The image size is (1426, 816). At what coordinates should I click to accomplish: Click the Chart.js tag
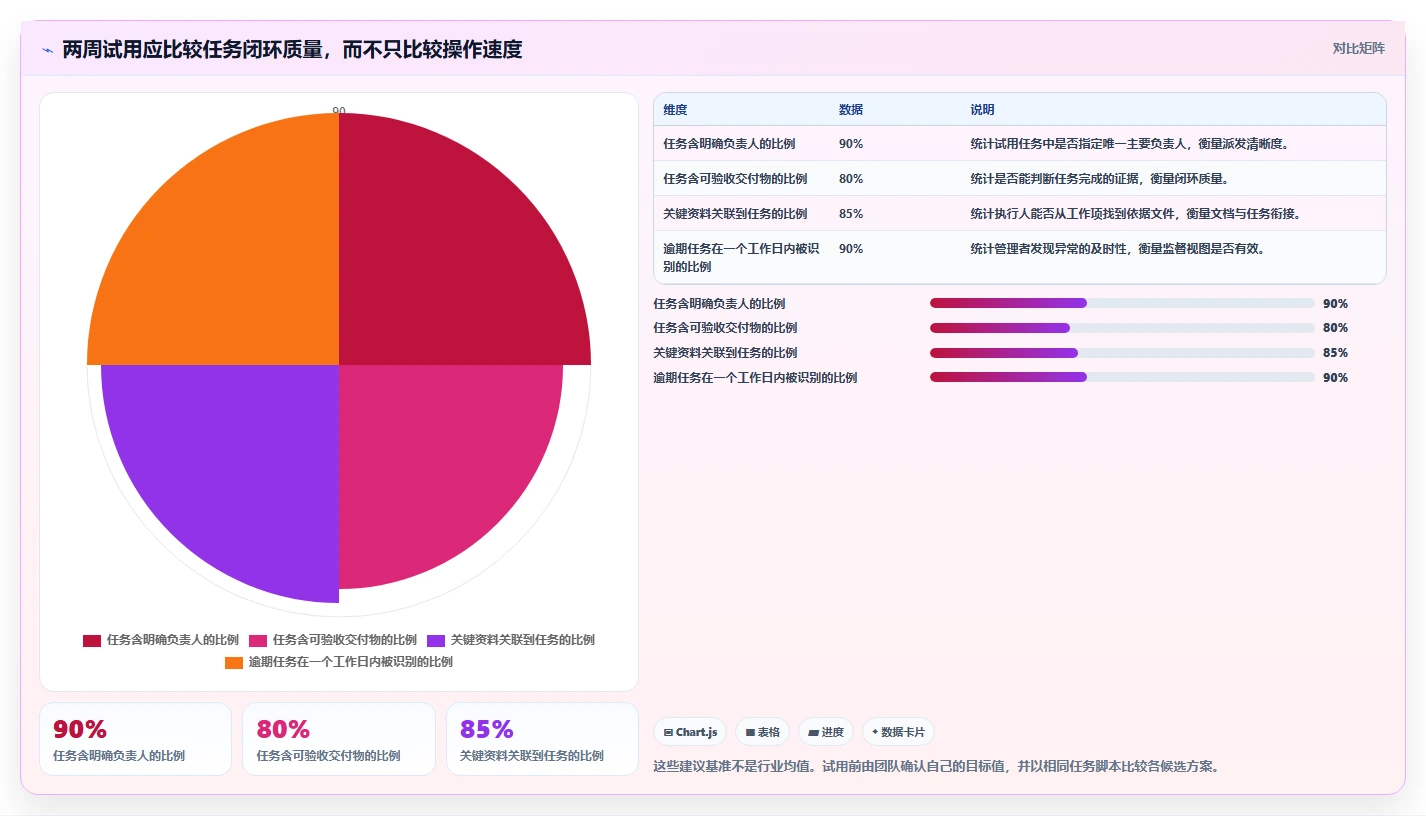(x=690, y=732)
